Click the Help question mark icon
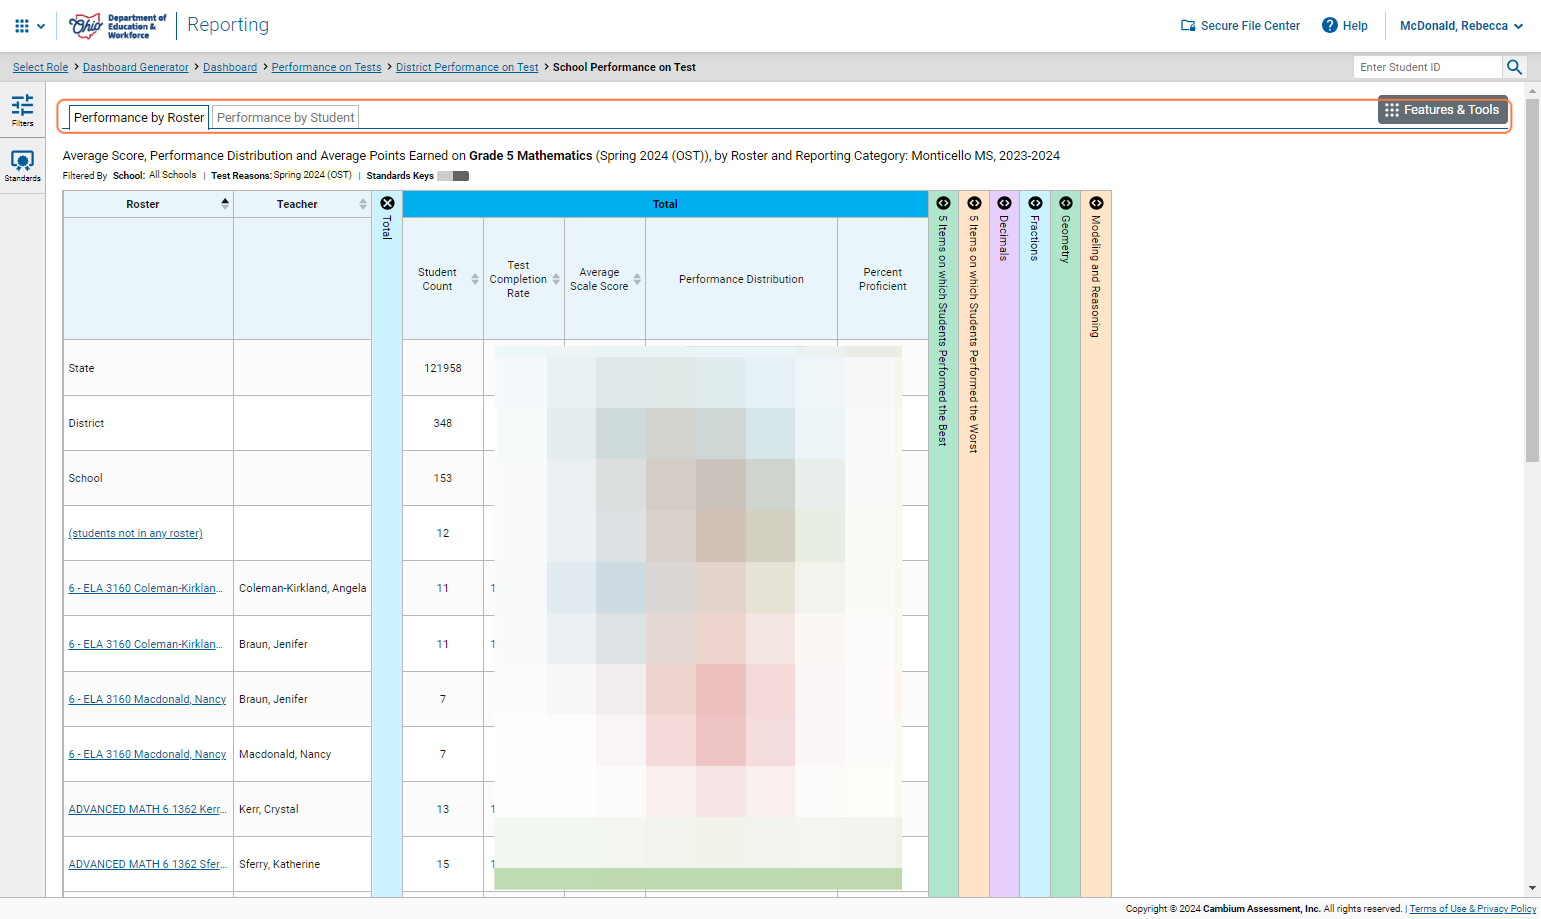Screen dimensions: 1541x919 point(1330,25)
